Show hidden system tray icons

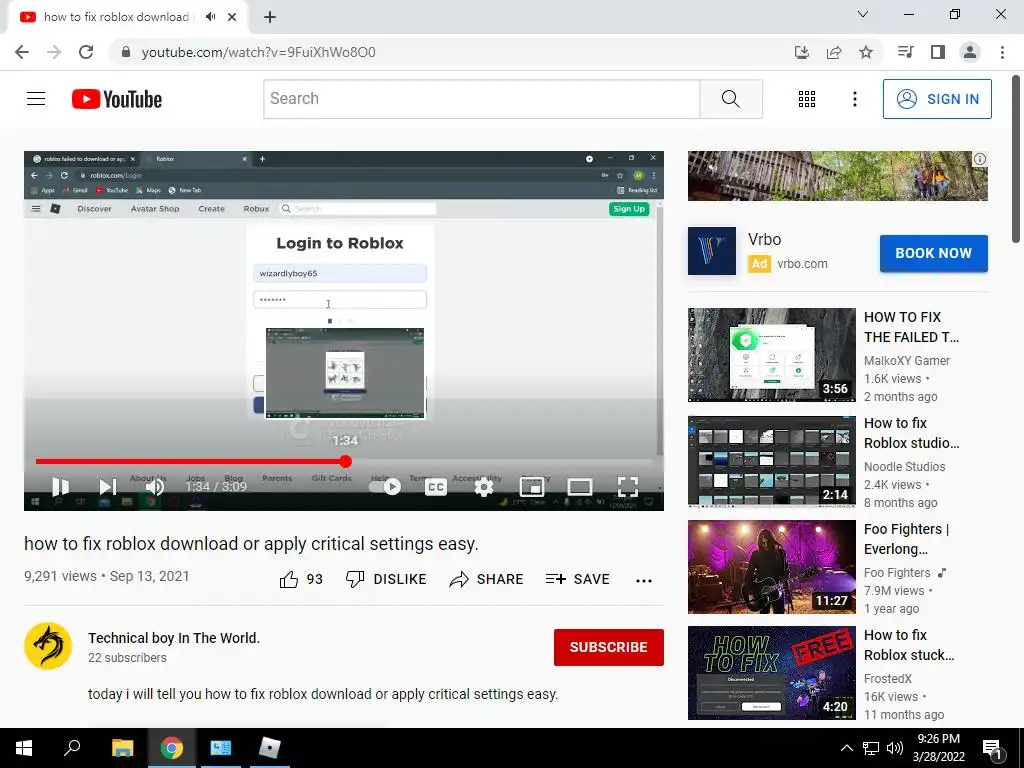coord(846,748)
